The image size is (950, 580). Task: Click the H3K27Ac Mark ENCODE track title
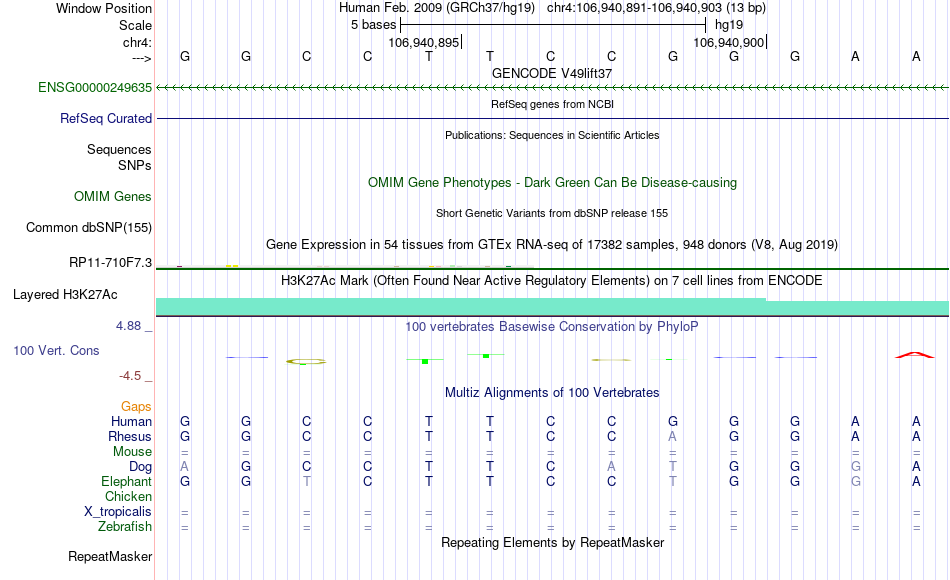552,281
